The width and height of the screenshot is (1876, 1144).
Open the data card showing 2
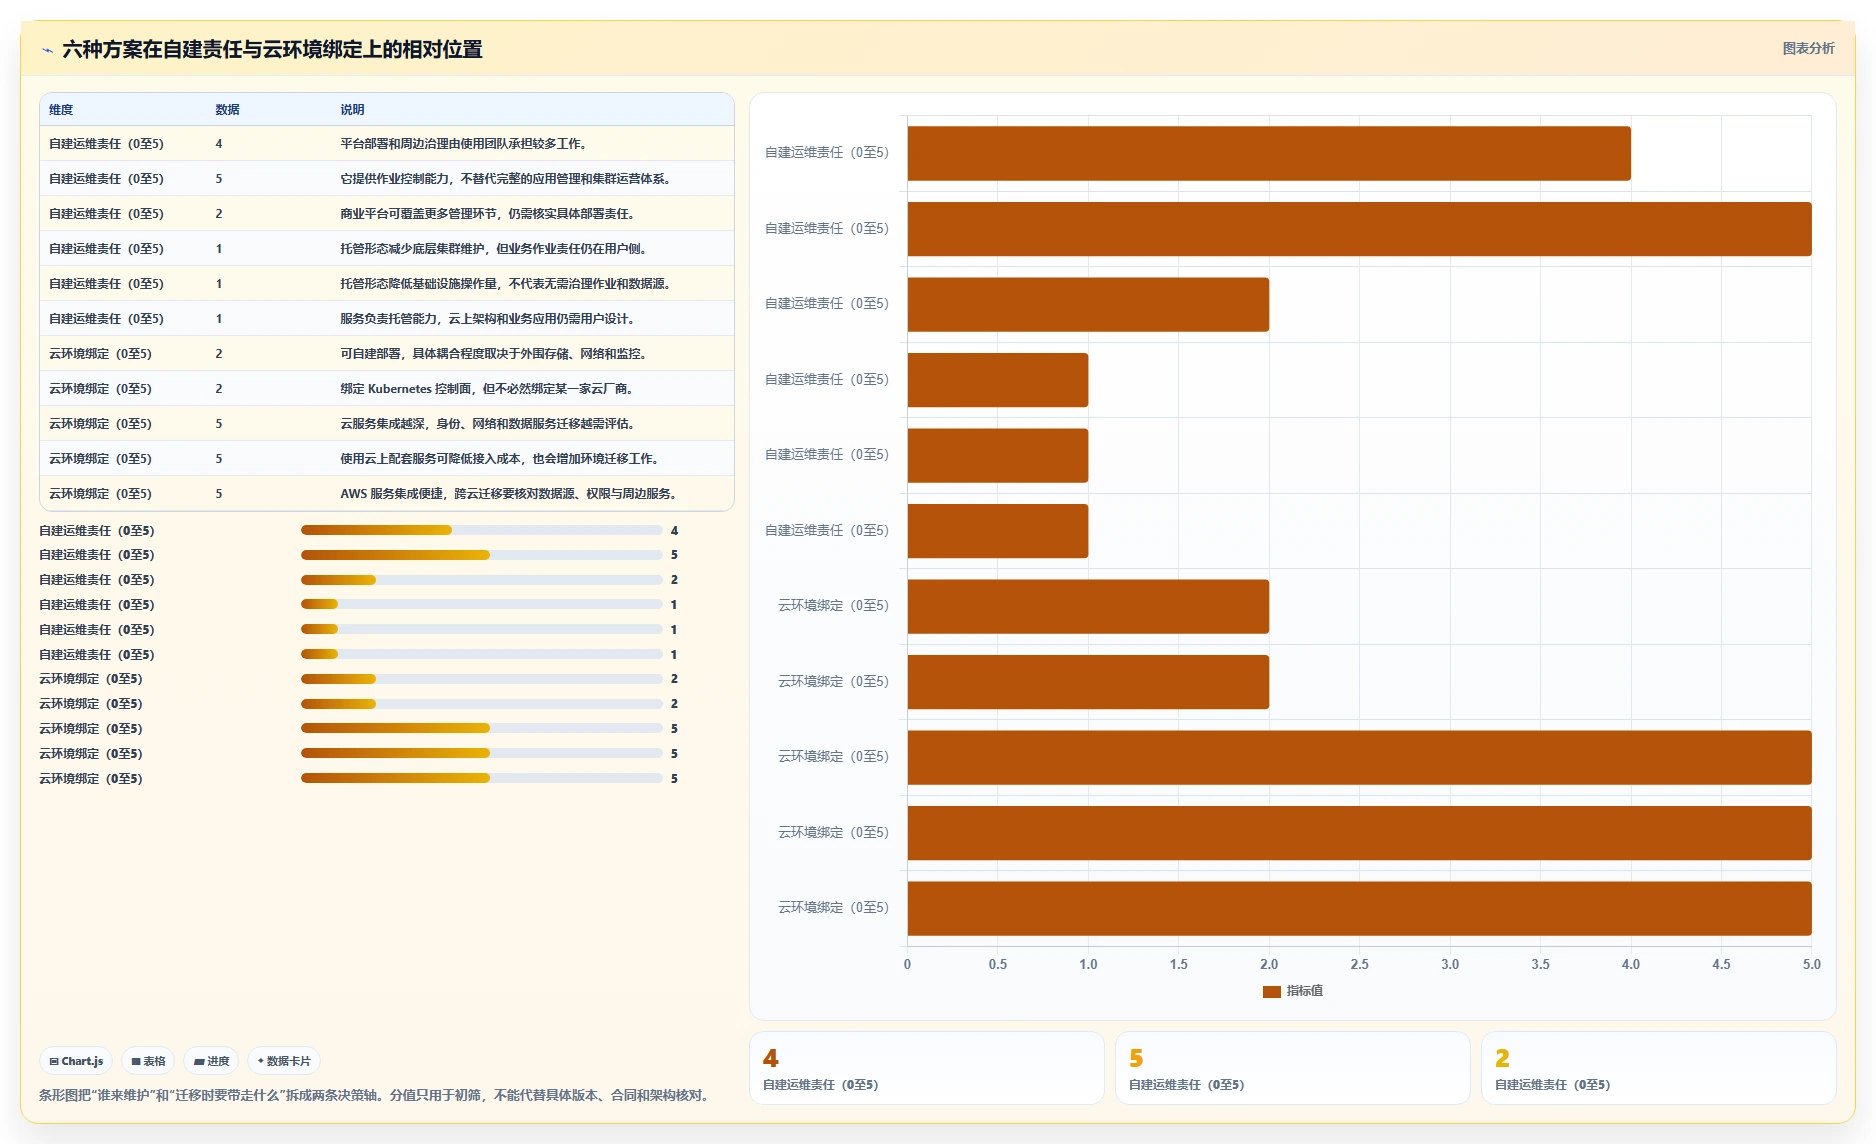(x=1658, y=1068)
